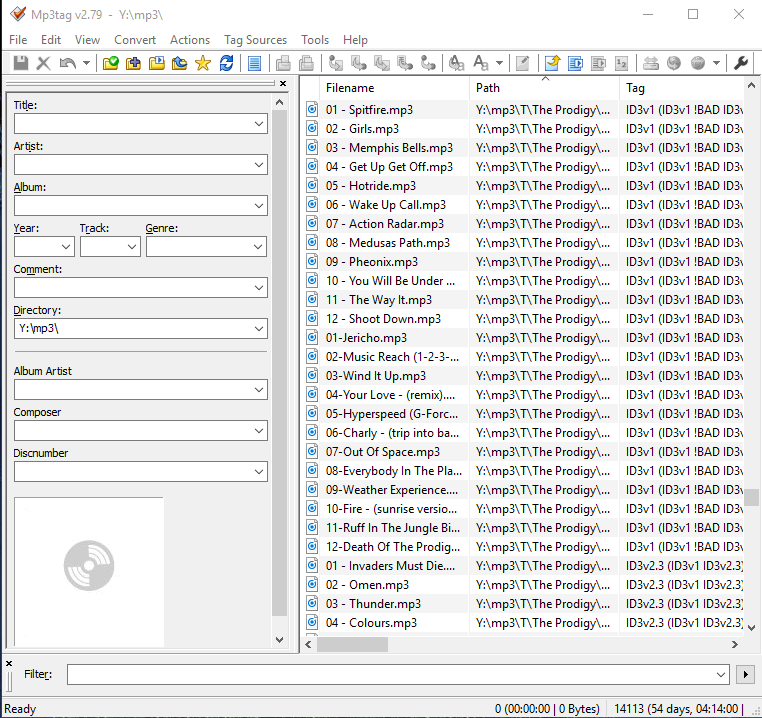The width and height of the screenshot is (762, 718).
Task: Remove tag using the X toolbar icon
Action: (44, 63)
